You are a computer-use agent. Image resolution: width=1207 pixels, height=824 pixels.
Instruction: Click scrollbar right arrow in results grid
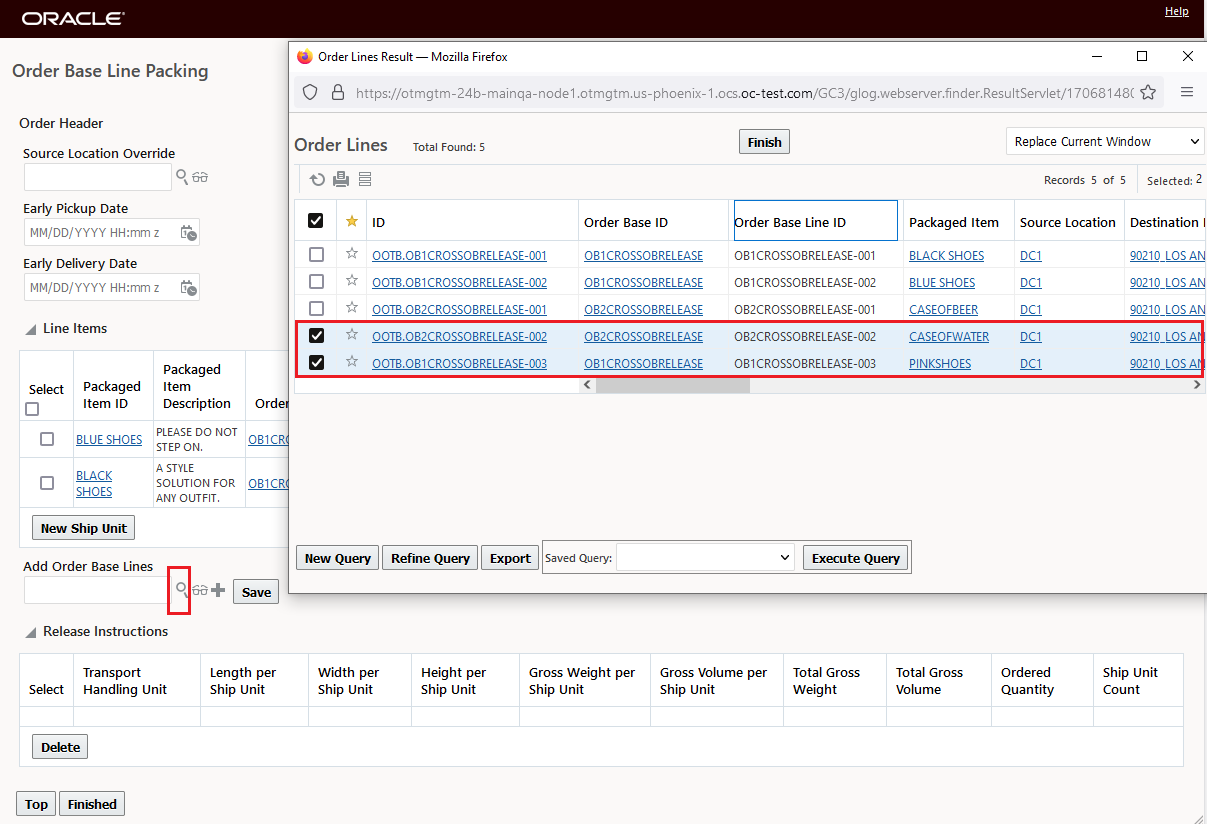click(1197, 384)
